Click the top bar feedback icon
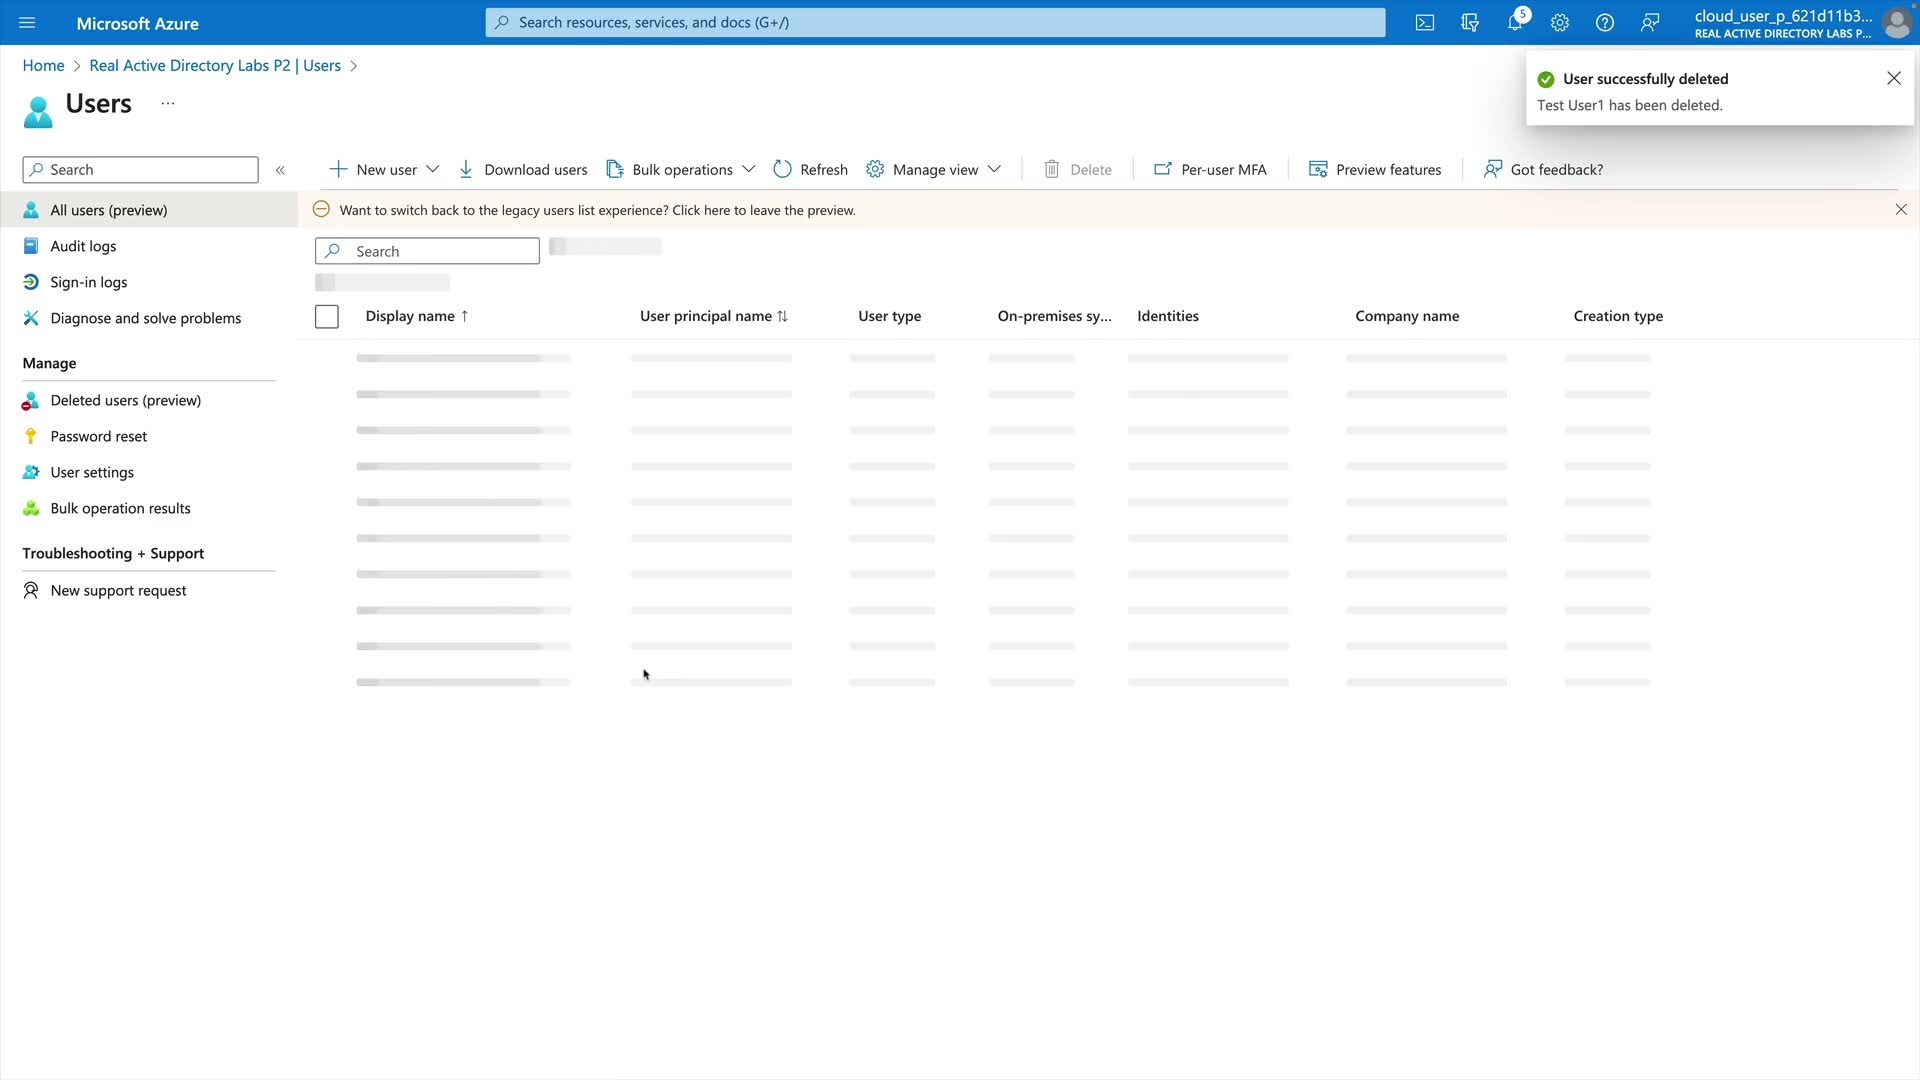 [x=1650, y=22]
